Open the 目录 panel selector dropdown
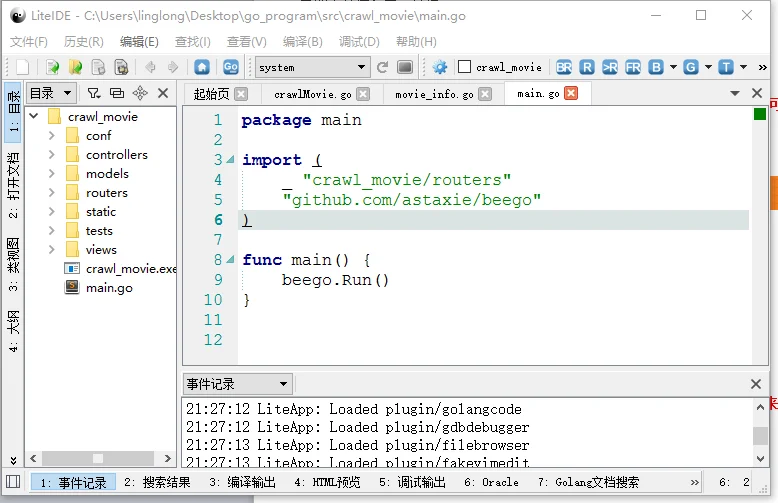The image size is (778, 503). [50, 93]
